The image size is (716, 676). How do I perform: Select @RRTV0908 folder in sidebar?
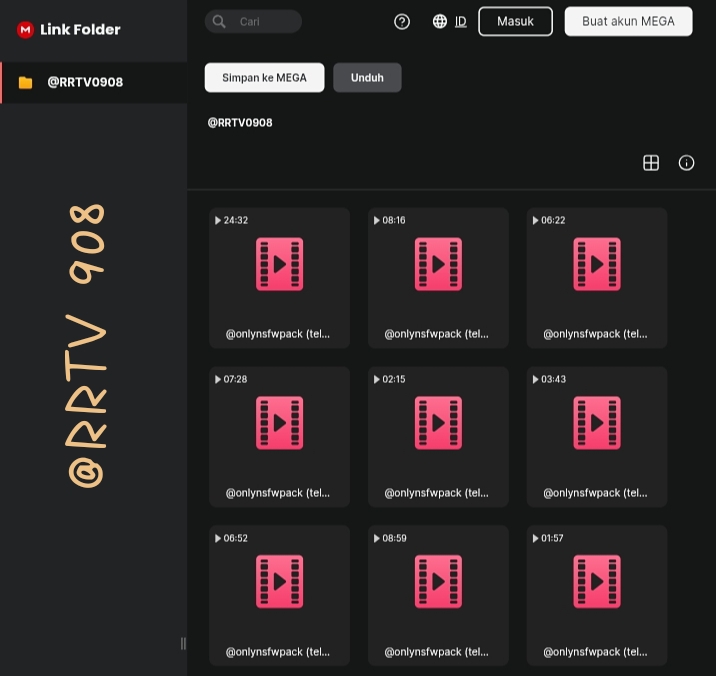click(x=94, y=82)
